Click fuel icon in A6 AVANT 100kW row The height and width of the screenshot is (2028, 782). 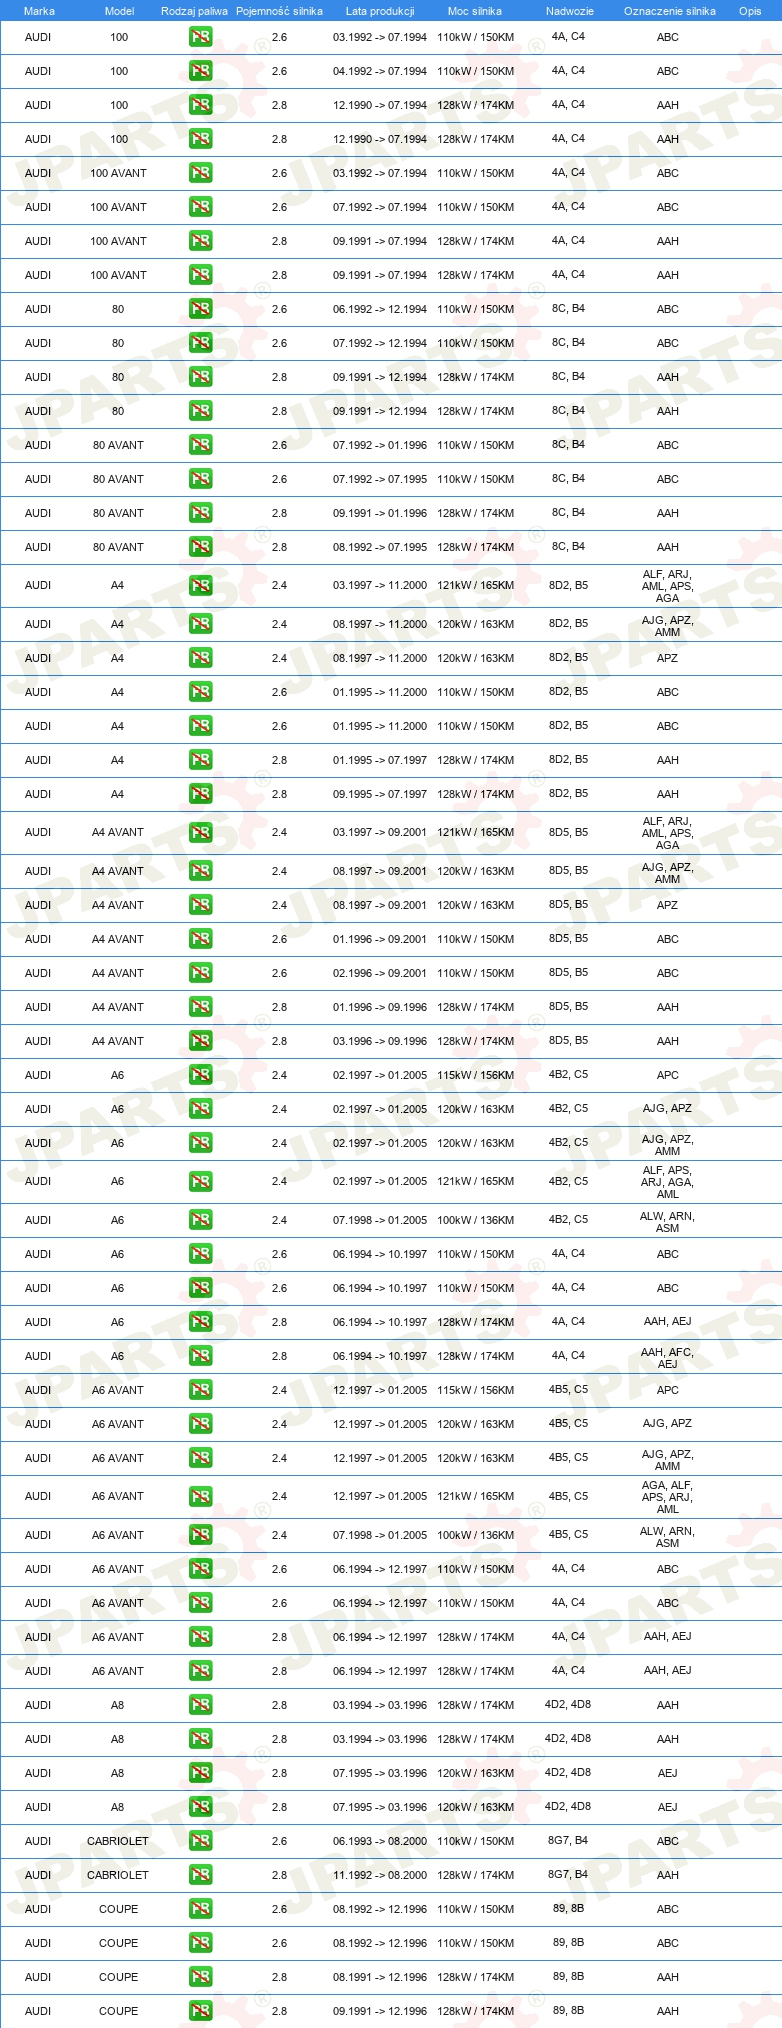tap(200, 1535)
